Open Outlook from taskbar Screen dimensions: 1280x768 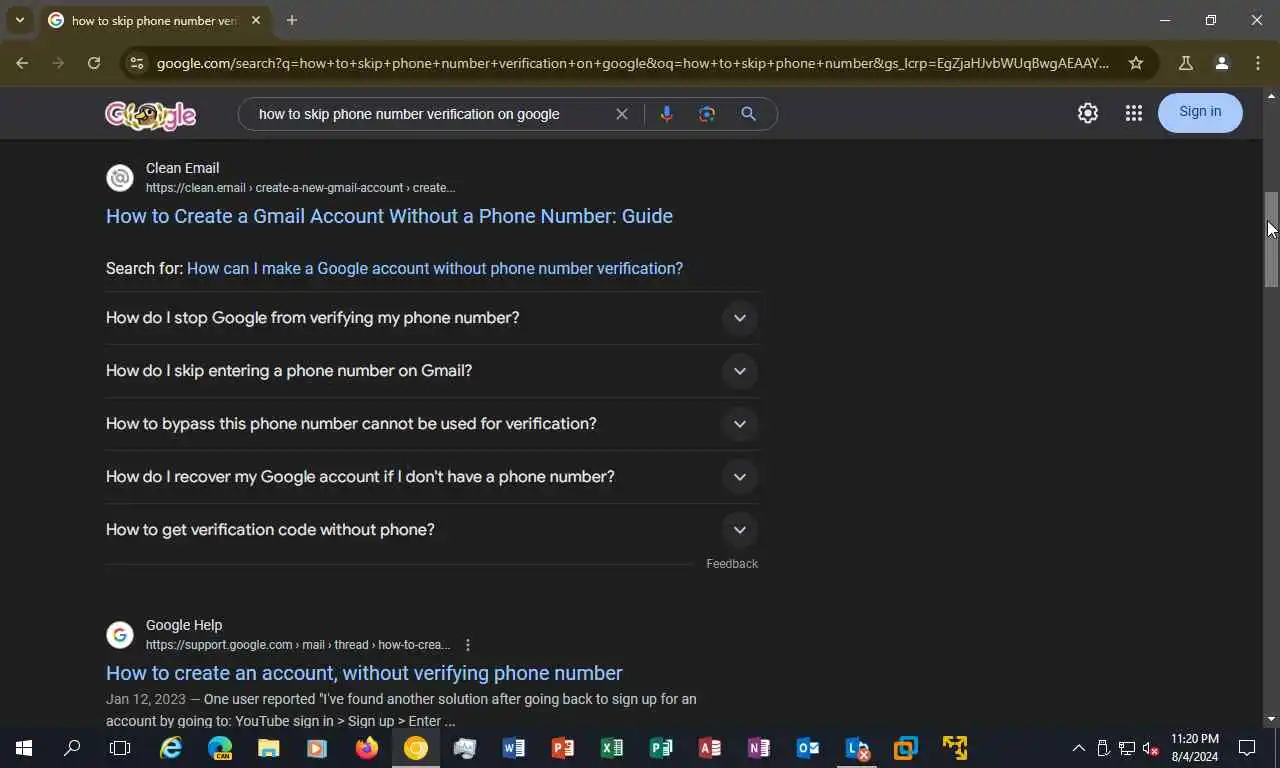[808, 748]
